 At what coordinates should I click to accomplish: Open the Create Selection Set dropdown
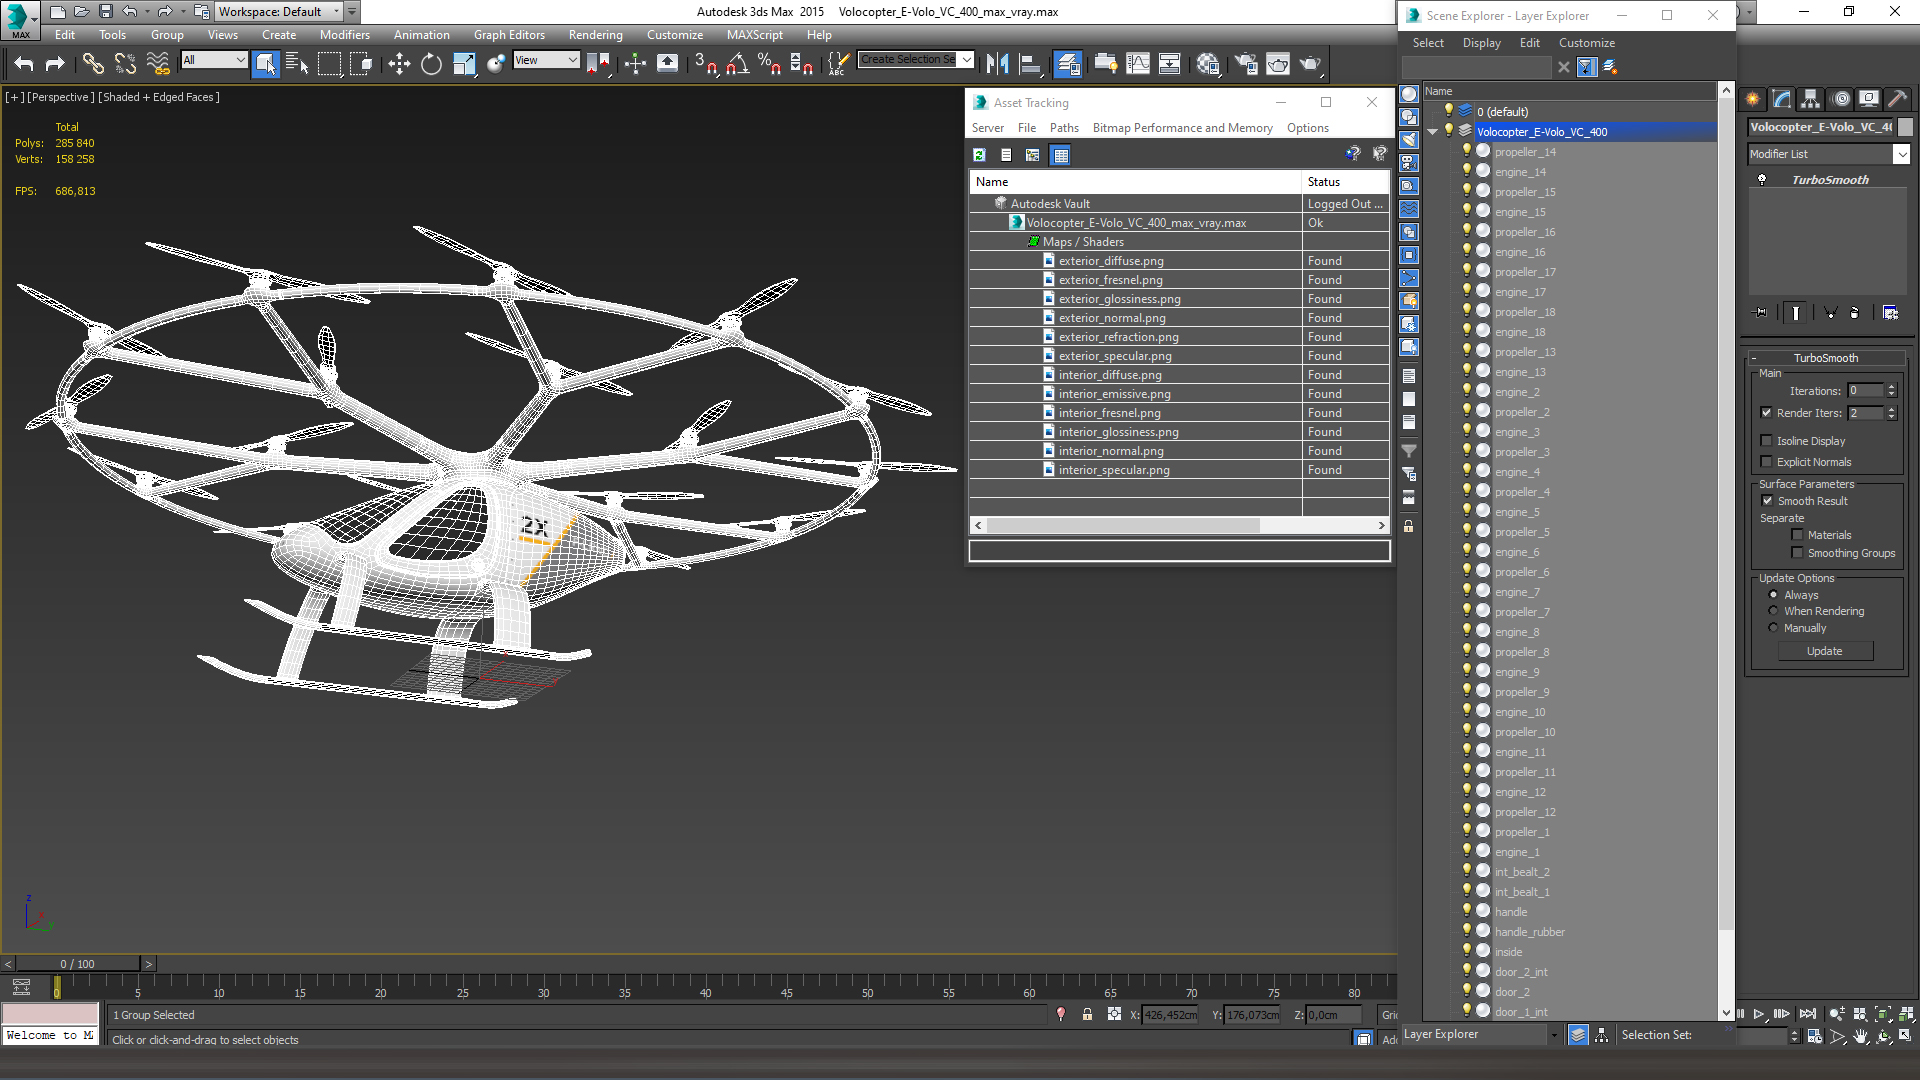click(966, 60)
